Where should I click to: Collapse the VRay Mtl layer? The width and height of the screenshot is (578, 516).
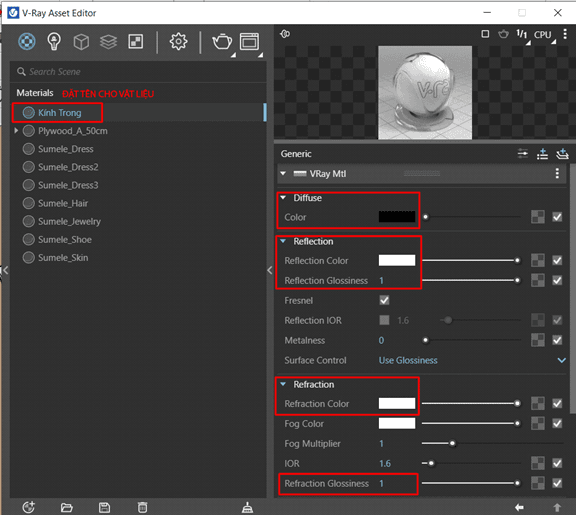pos(283,173)
